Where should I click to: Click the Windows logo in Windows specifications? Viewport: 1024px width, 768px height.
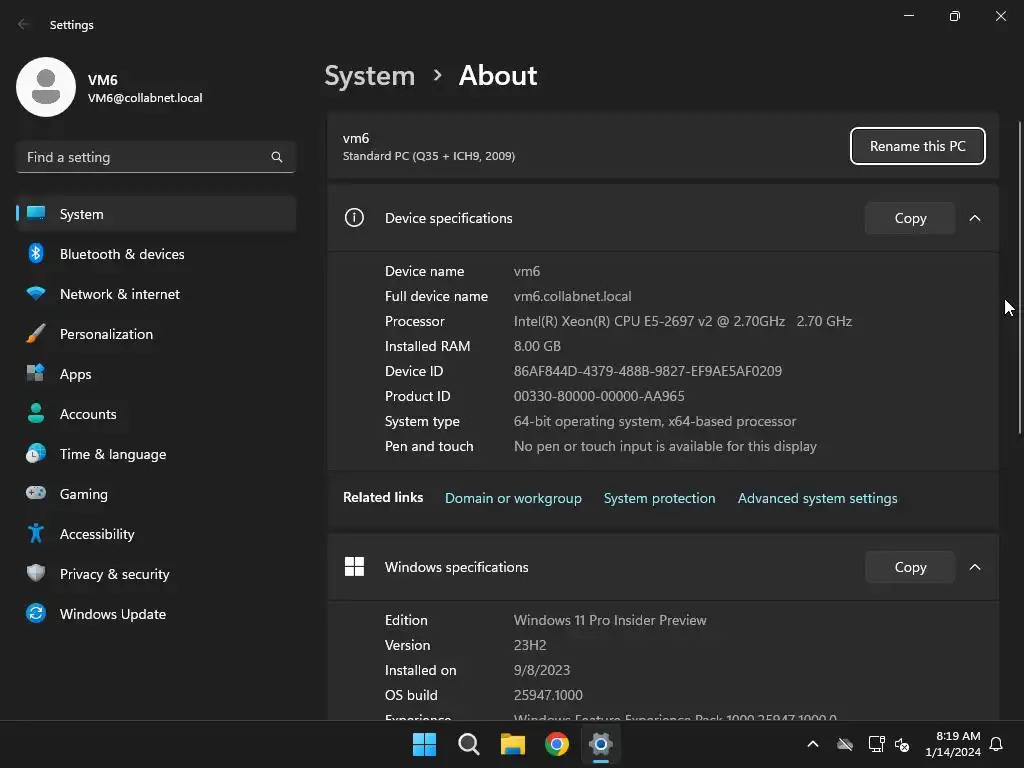pos(354,566)
